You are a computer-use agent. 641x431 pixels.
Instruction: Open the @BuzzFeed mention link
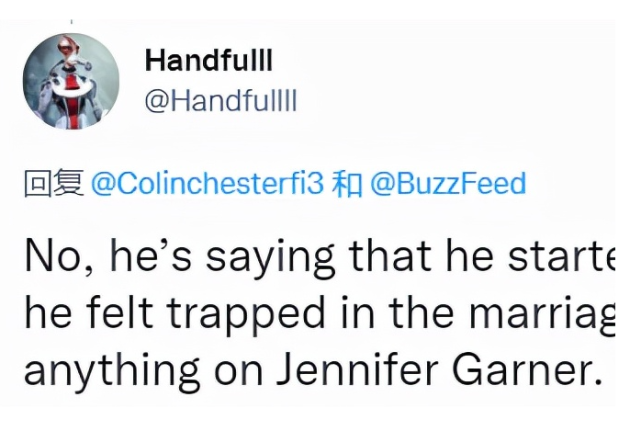pos(448,184)
